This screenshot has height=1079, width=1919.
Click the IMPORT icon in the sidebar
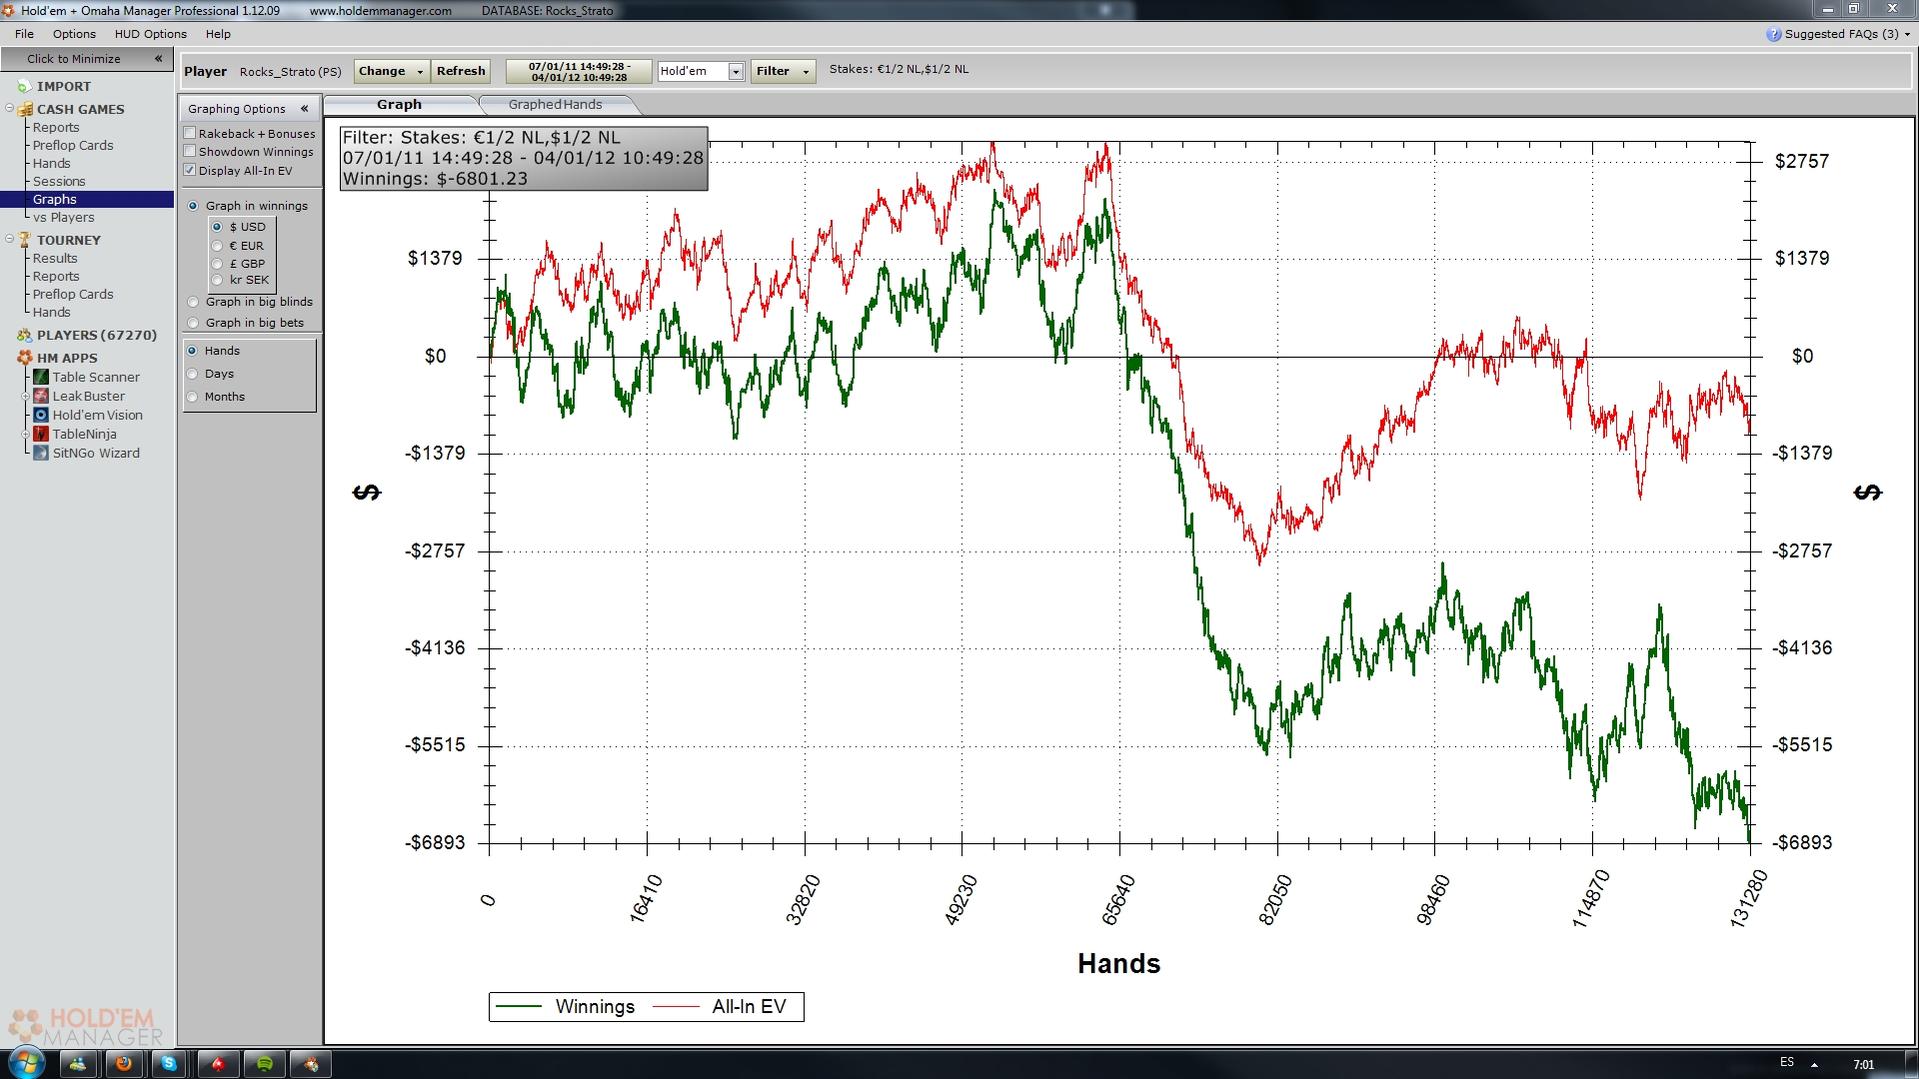pyautogui.click(x=25, y=87)
